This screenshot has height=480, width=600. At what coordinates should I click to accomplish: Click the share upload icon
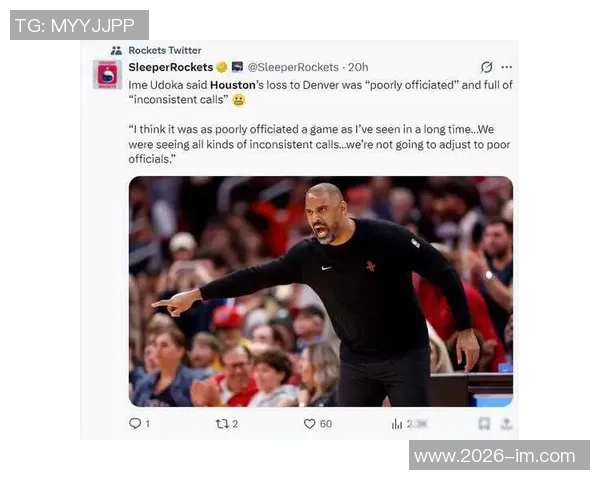pyautogui.click(x=506, y=423)
